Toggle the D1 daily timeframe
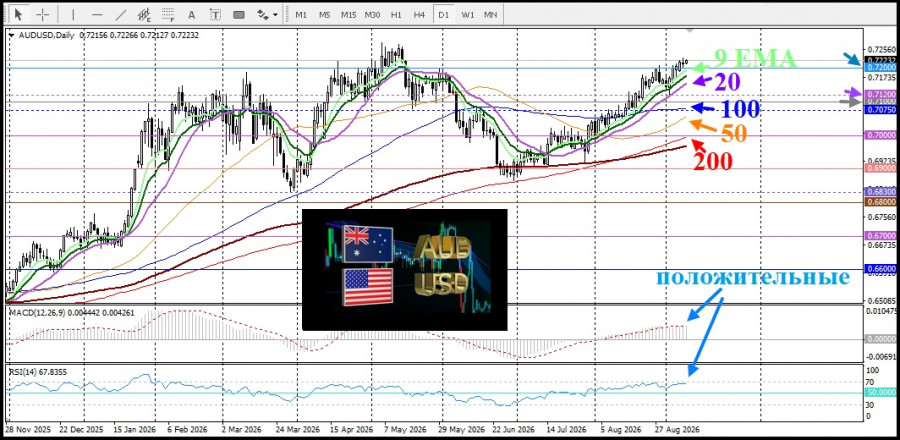The image size is (900, 440). pos(444,14)
